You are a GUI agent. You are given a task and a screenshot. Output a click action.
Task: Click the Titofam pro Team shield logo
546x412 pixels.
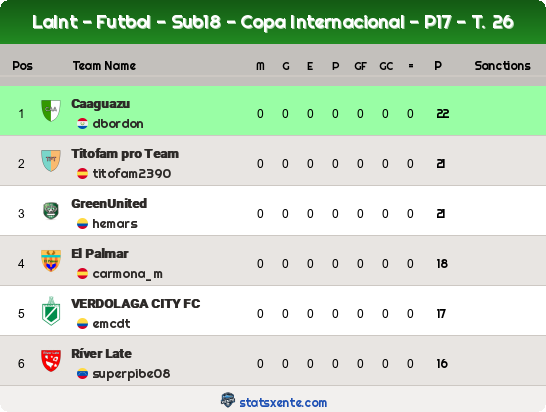click(x=51, y=161)
